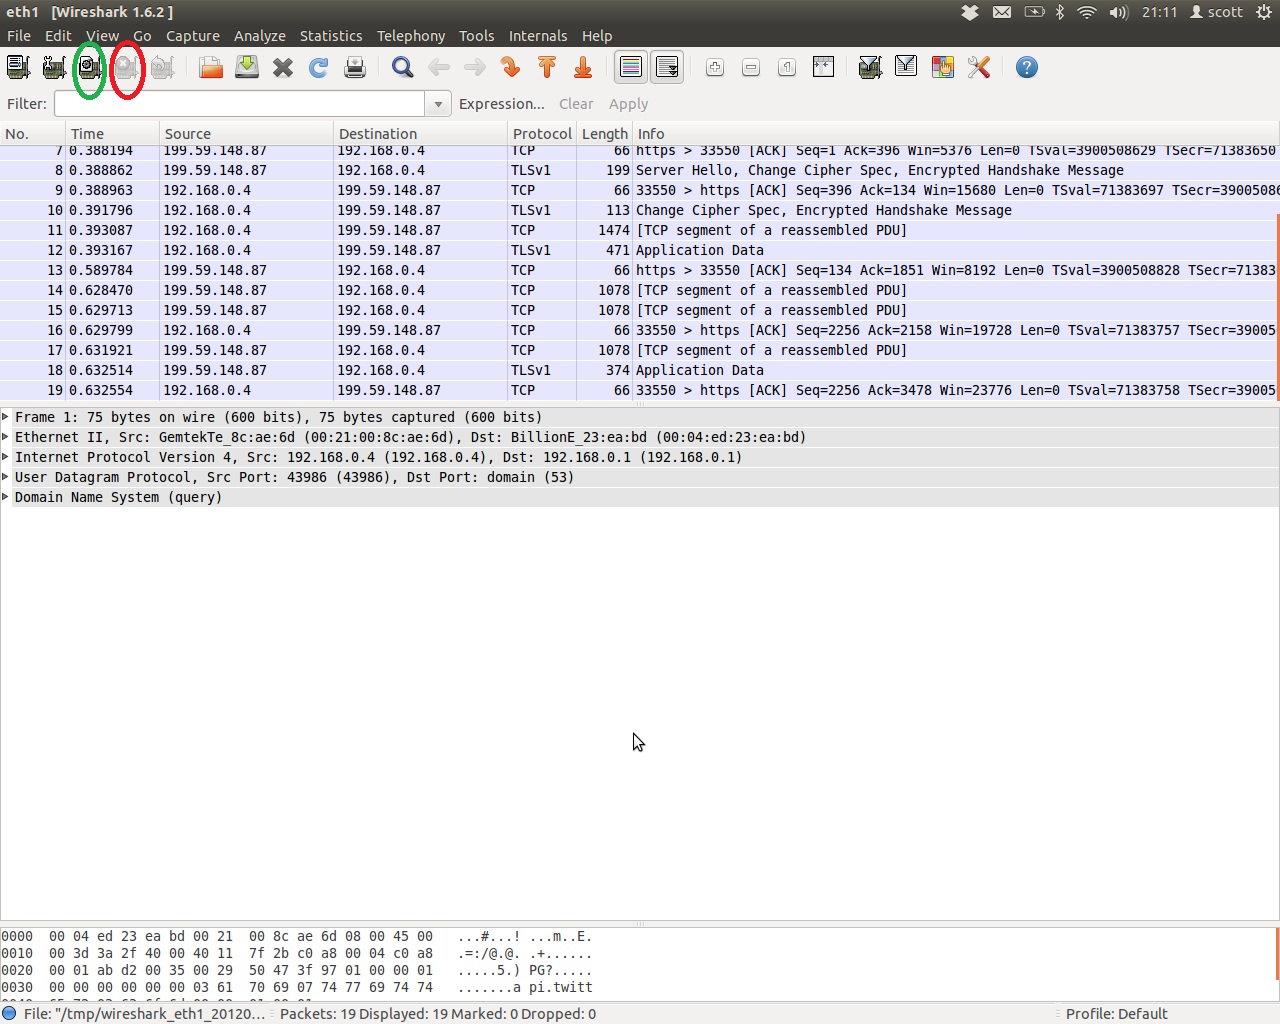Screen dimensions: 1280x1024
Task: Reload the capture file icon
Action: [319, 67]
